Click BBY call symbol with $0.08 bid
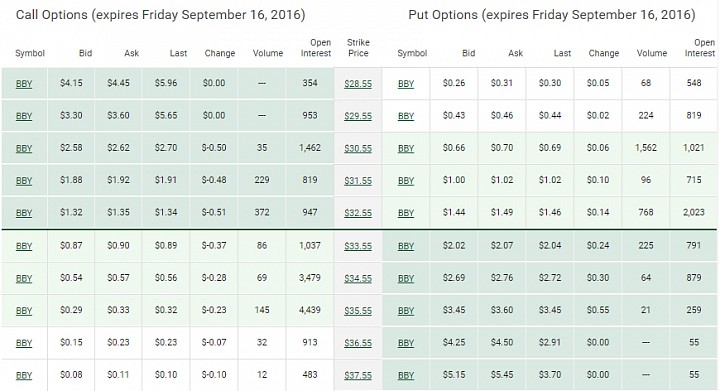The image size is (720, 391). (x=24, y=375)
